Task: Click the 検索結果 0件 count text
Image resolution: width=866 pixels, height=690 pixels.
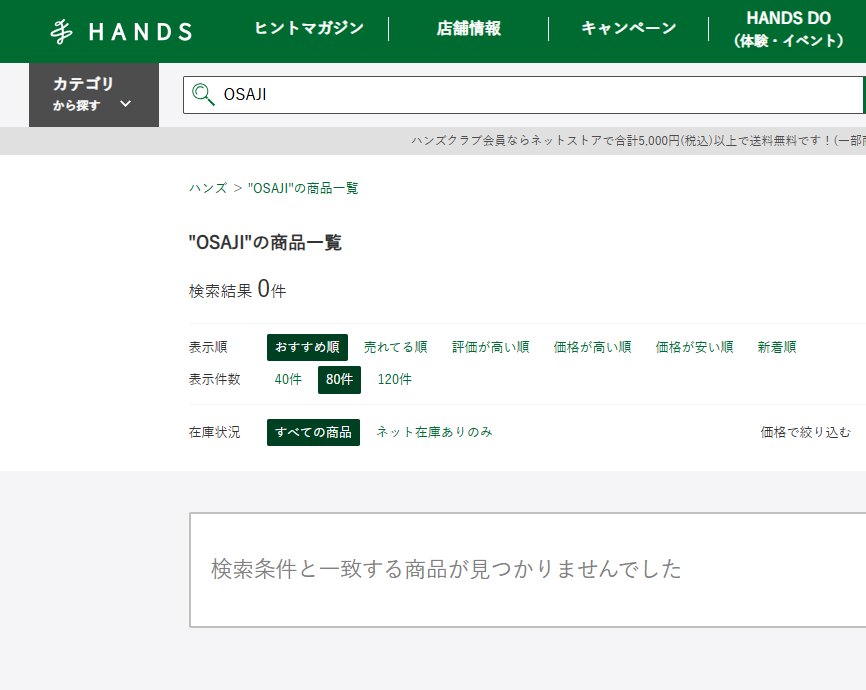Action: [x=237, y=289]
